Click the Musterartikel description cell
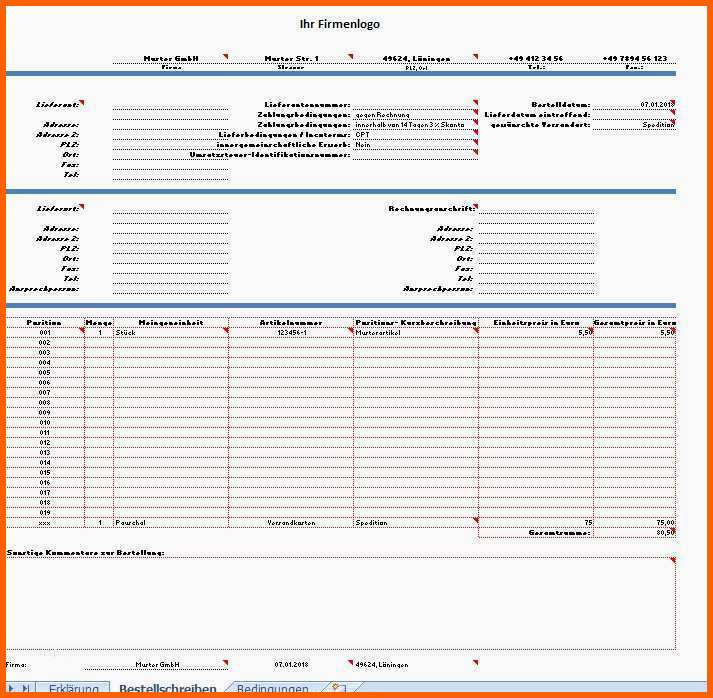This screenshot has height=698, width=713. [415, 332]
